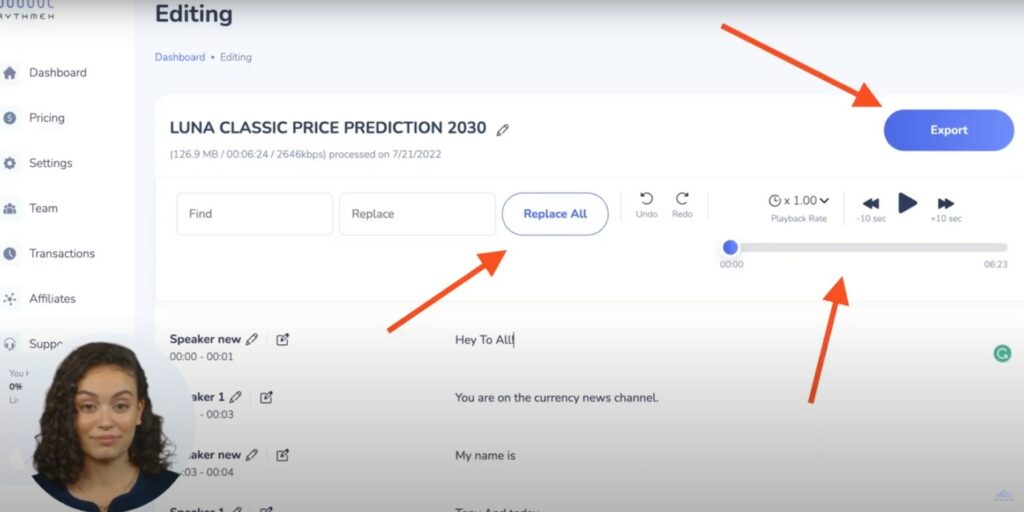Undo the last edit
This screenshot has height=512, width=1024.
click(647, 205)
